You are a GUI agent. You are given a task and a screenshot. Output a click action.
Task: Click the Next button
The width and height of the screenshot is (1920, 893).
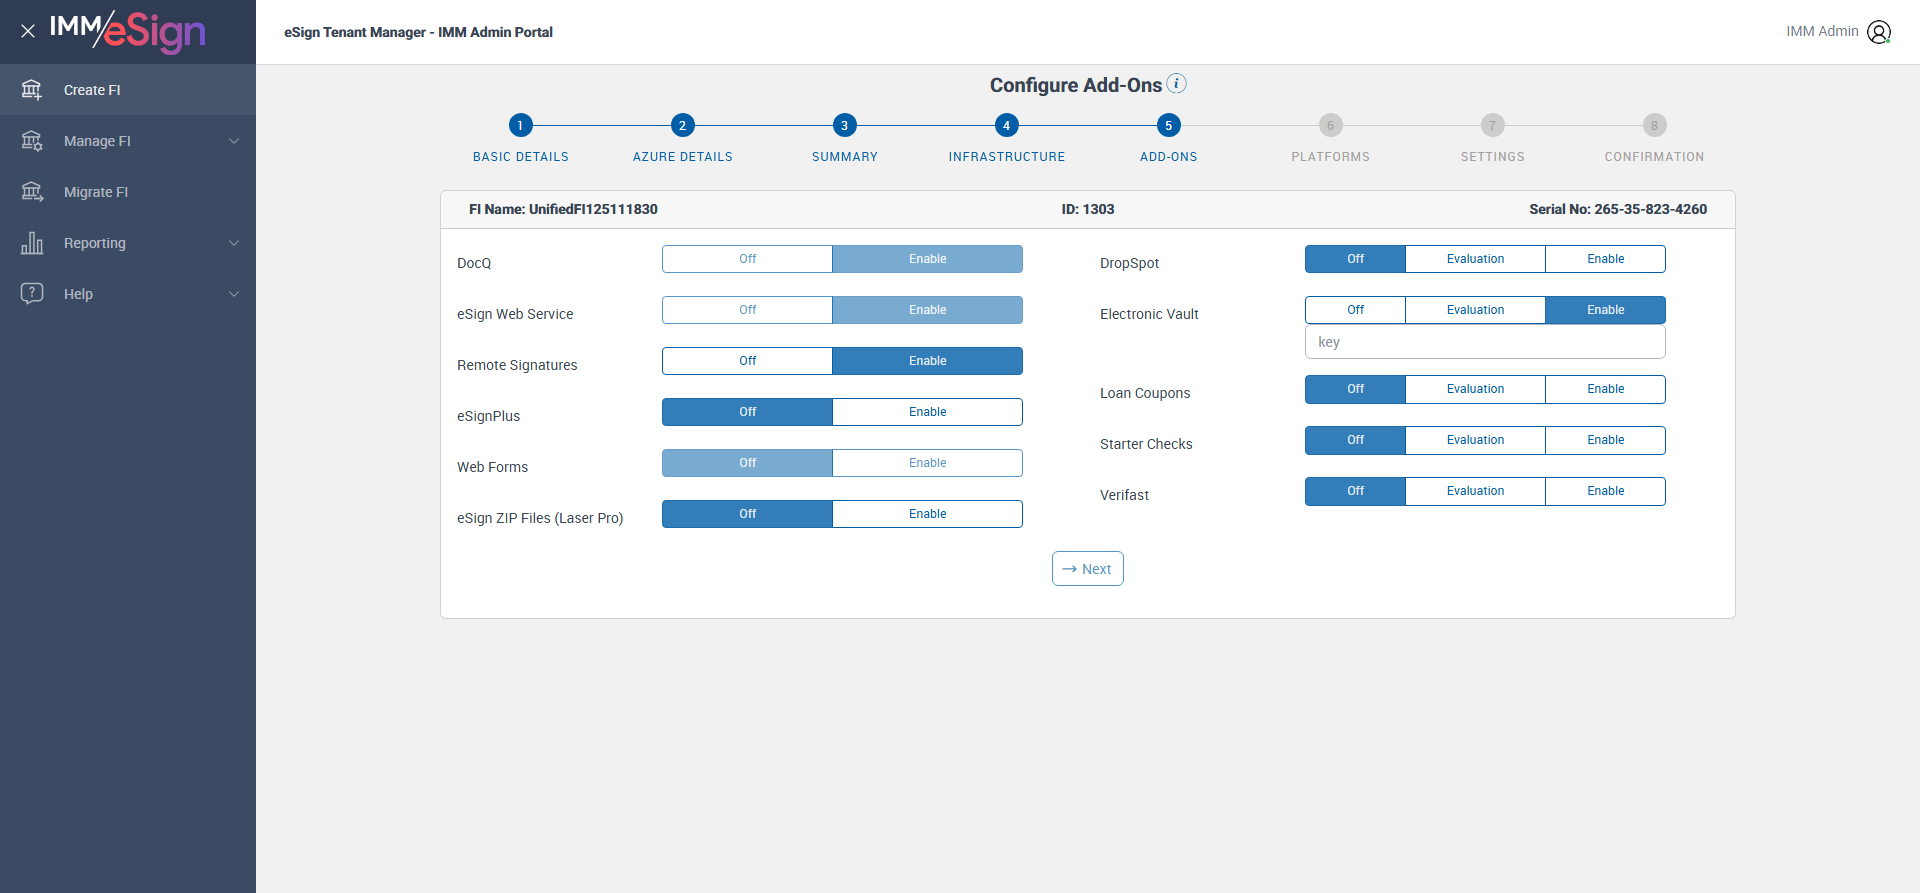click(x=1087, y=569)
